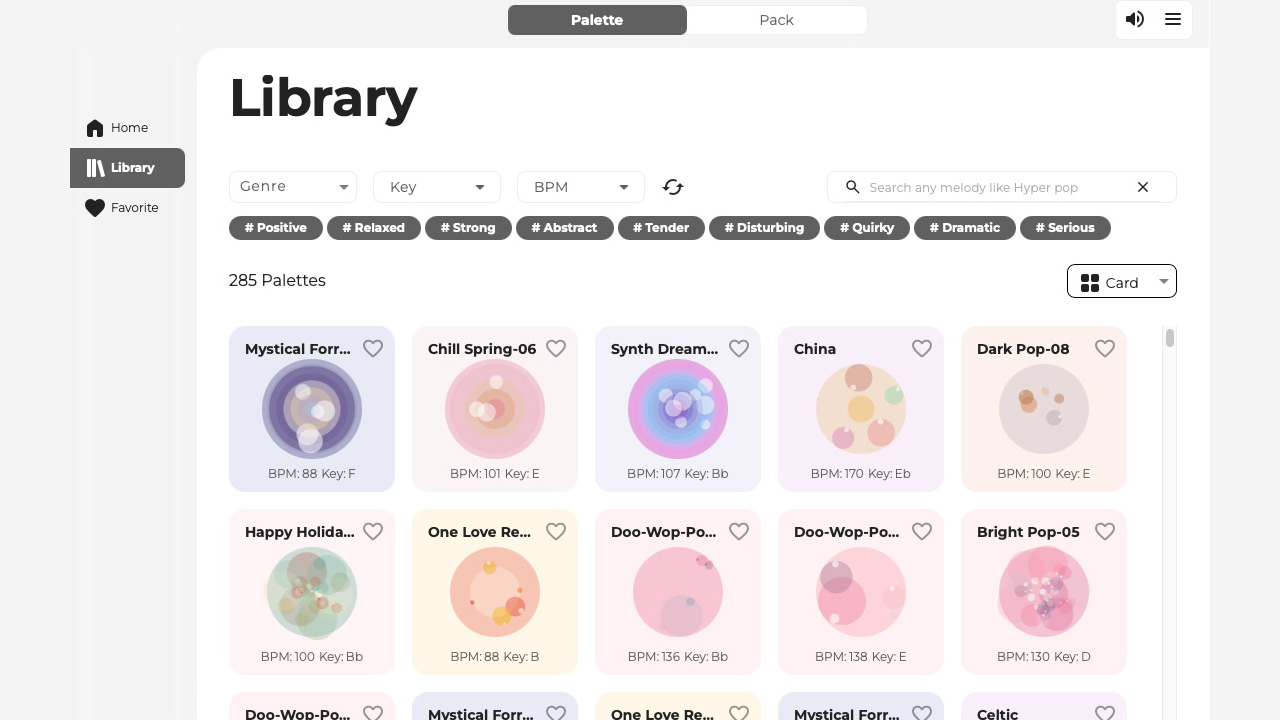The image size is (1280, 720).
Task: Favorite the Bright Pop-05 palette
Action: point(1105,531)
